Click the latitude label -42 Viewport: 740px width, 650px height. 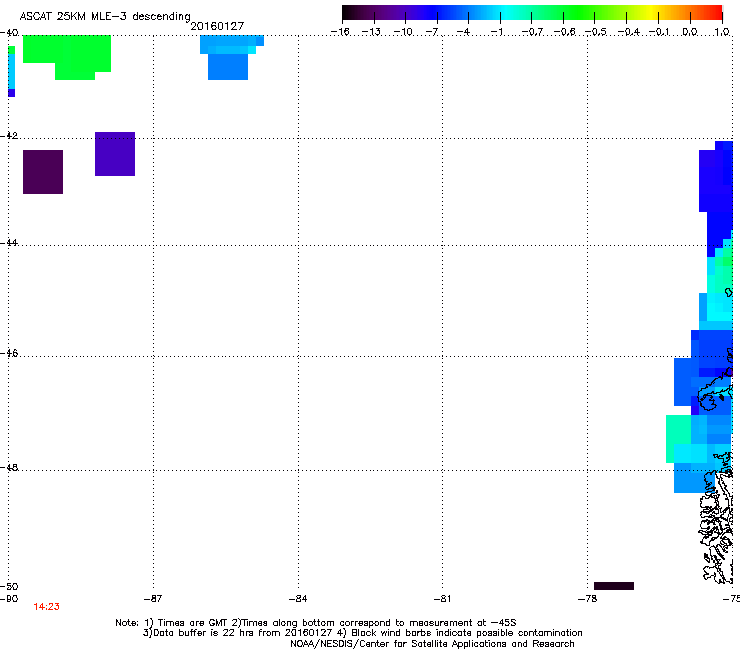9,135
